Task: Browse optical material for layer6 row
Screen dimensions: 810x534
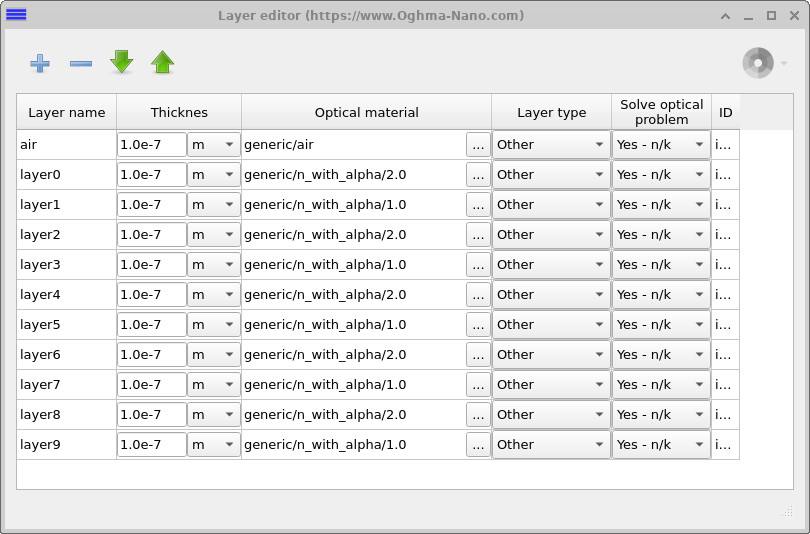Action: coord(478,355)
